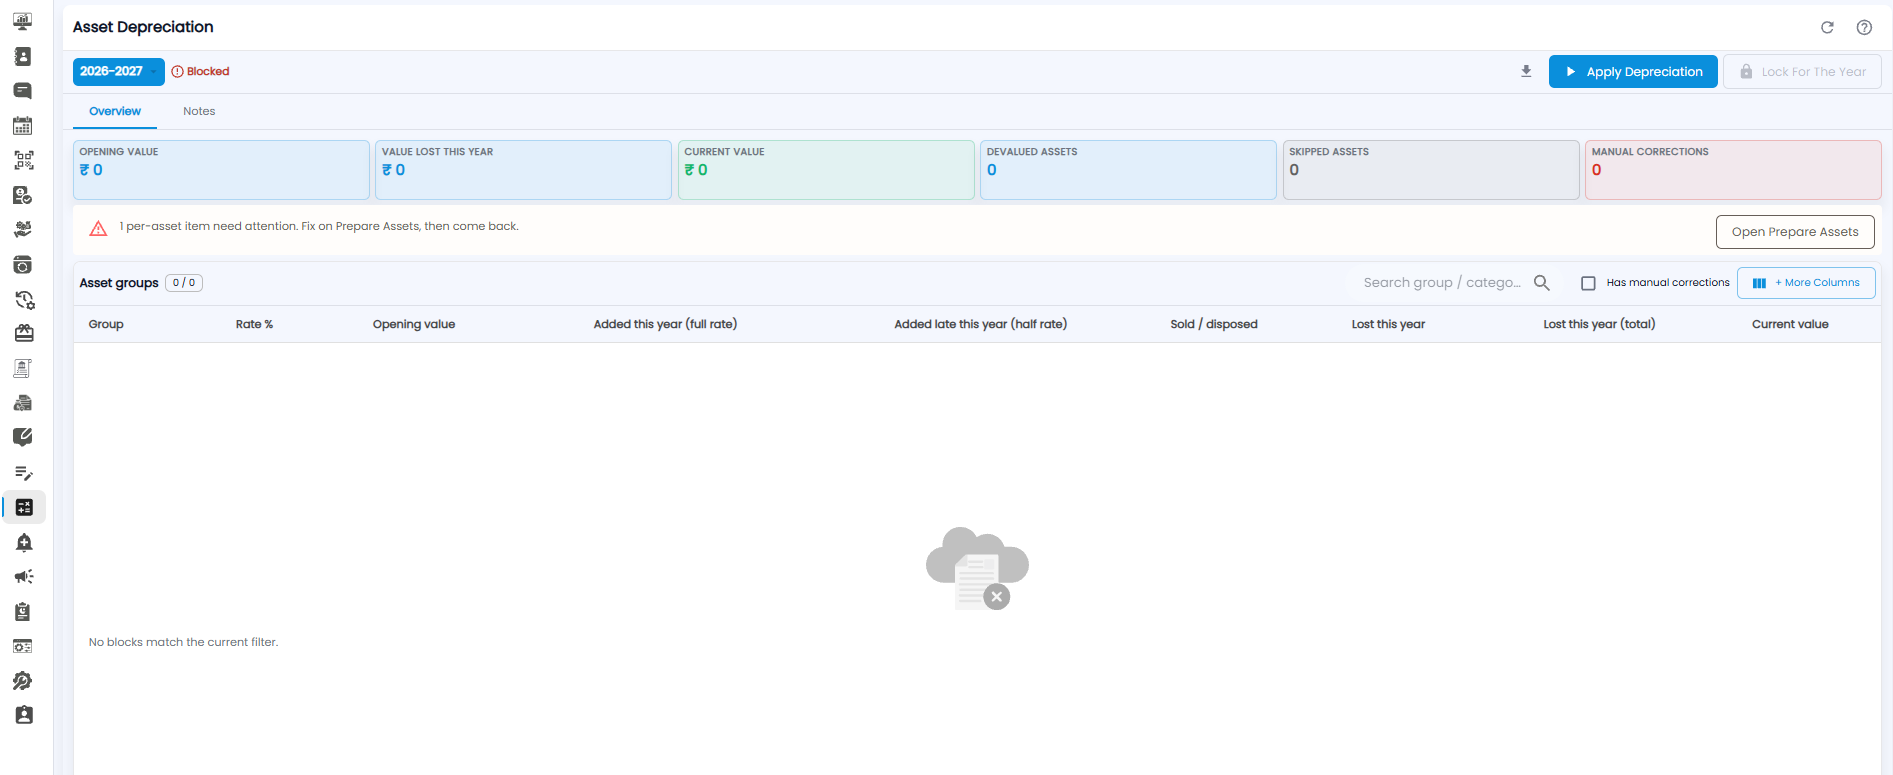Focus the Search group / category field
Image resolution: width=1893 pixels, height=775 pixels.
pyautogui.click(x=1441, y=283)
